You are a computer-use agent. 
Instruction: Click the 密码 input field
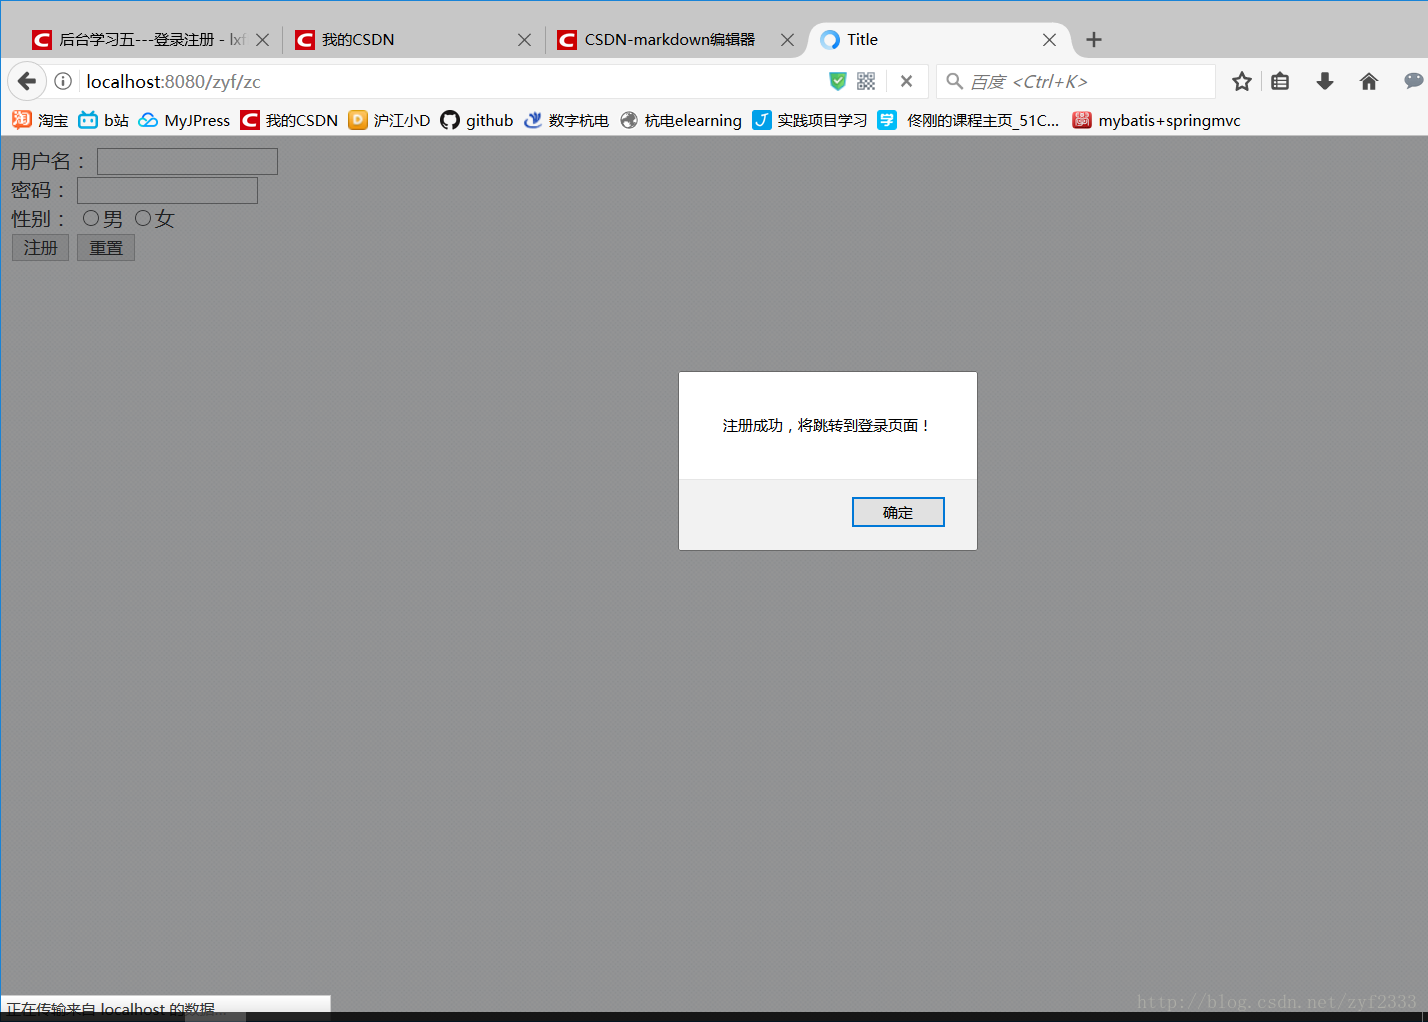(167, 190)
